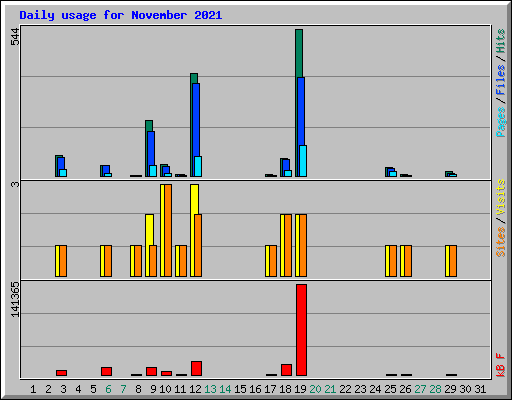
Task: Click the orange Sites bar for day 29
Action: [x=453, y=261]
